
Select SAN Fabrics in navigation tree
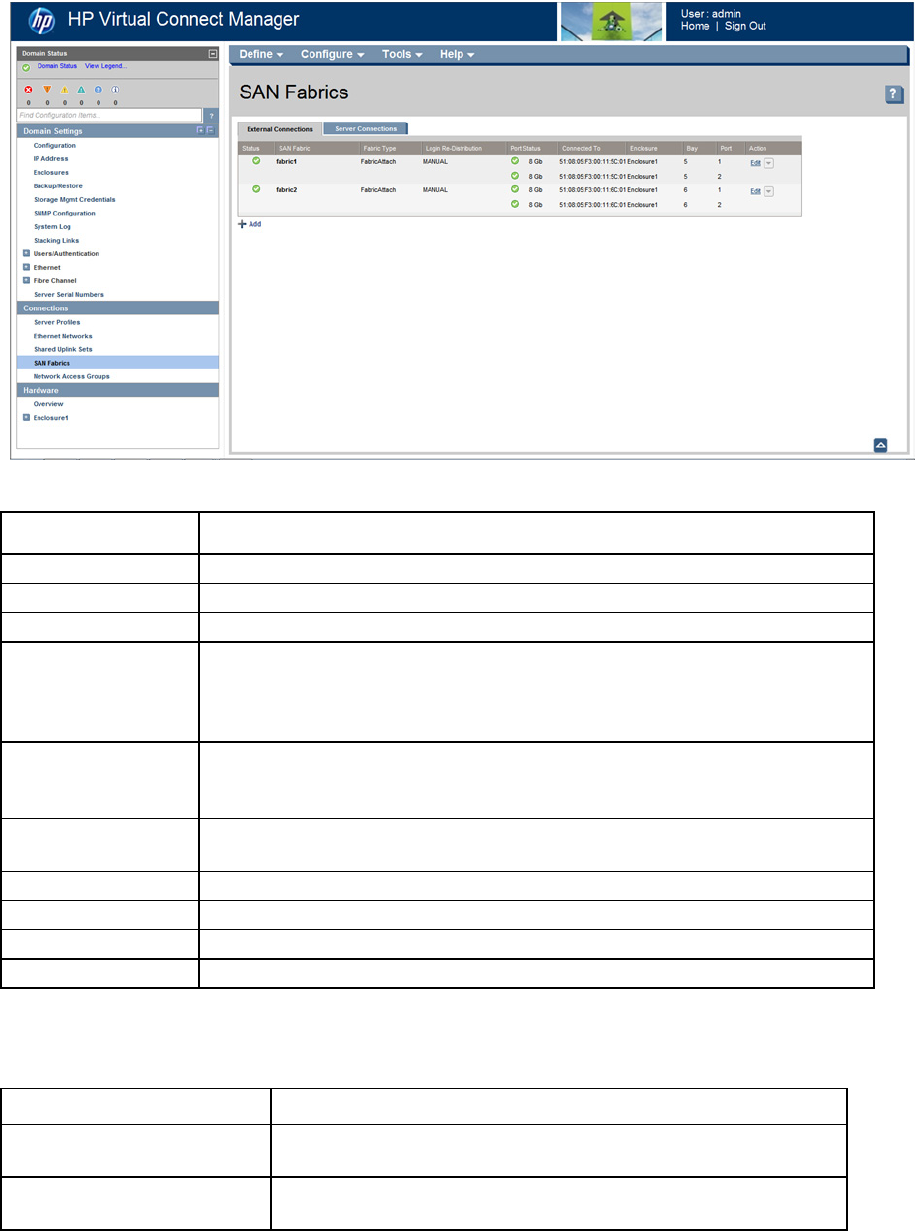[x=118, y=363]
